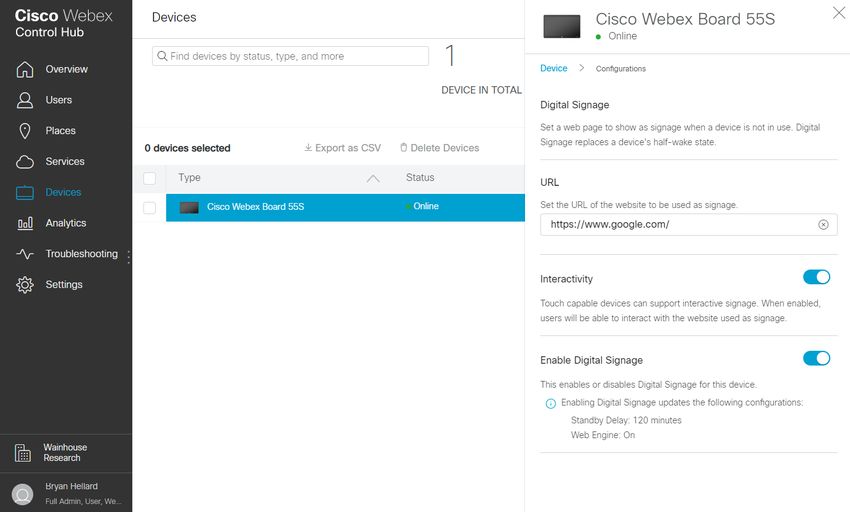Click the sidebar collapse handle dots

(128, 257)
